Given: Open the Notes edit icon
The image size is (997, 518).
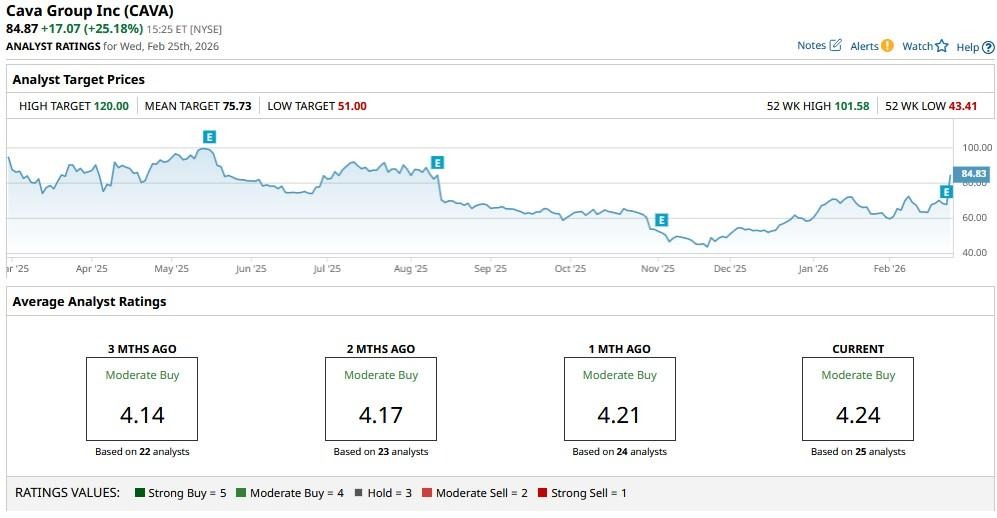Looking at the screenshot, I should point(835,46).
